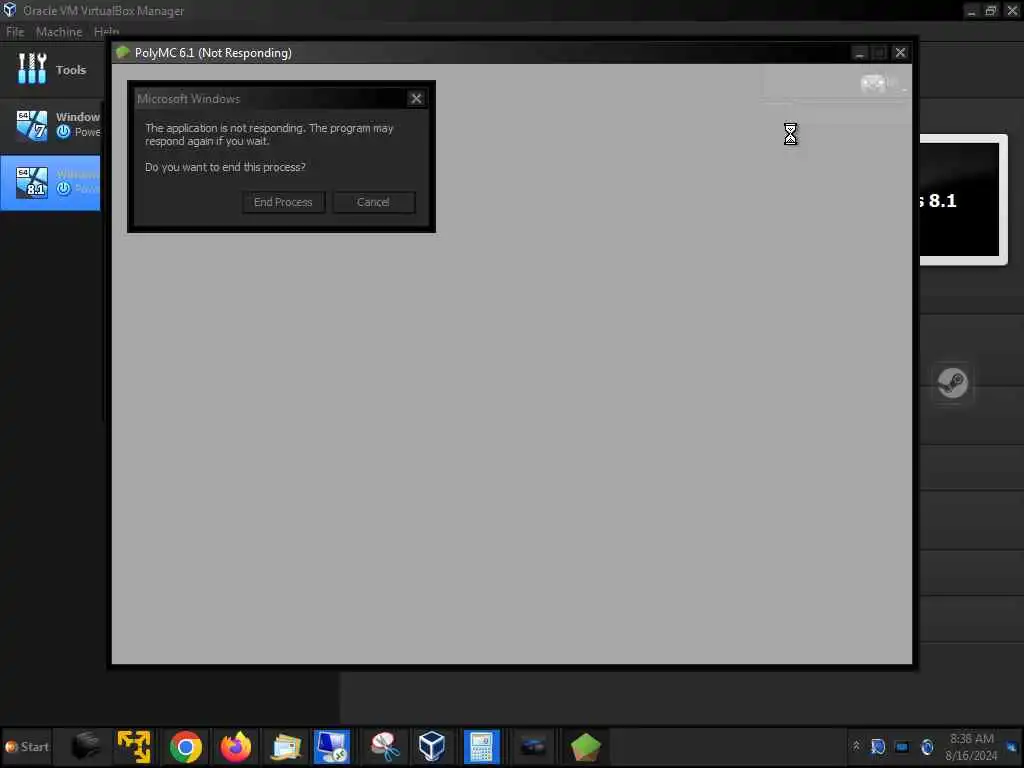1024x768 pixels.
Task: Show hidden system tray icons
Action: (856, 746)
